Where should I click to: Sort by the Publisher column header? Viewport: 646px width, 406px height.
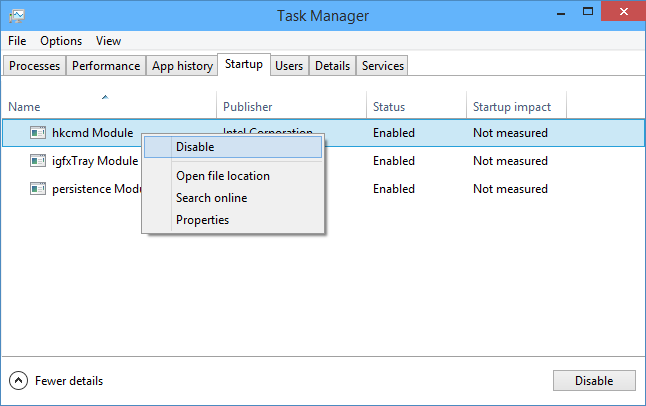pos(291,105)
